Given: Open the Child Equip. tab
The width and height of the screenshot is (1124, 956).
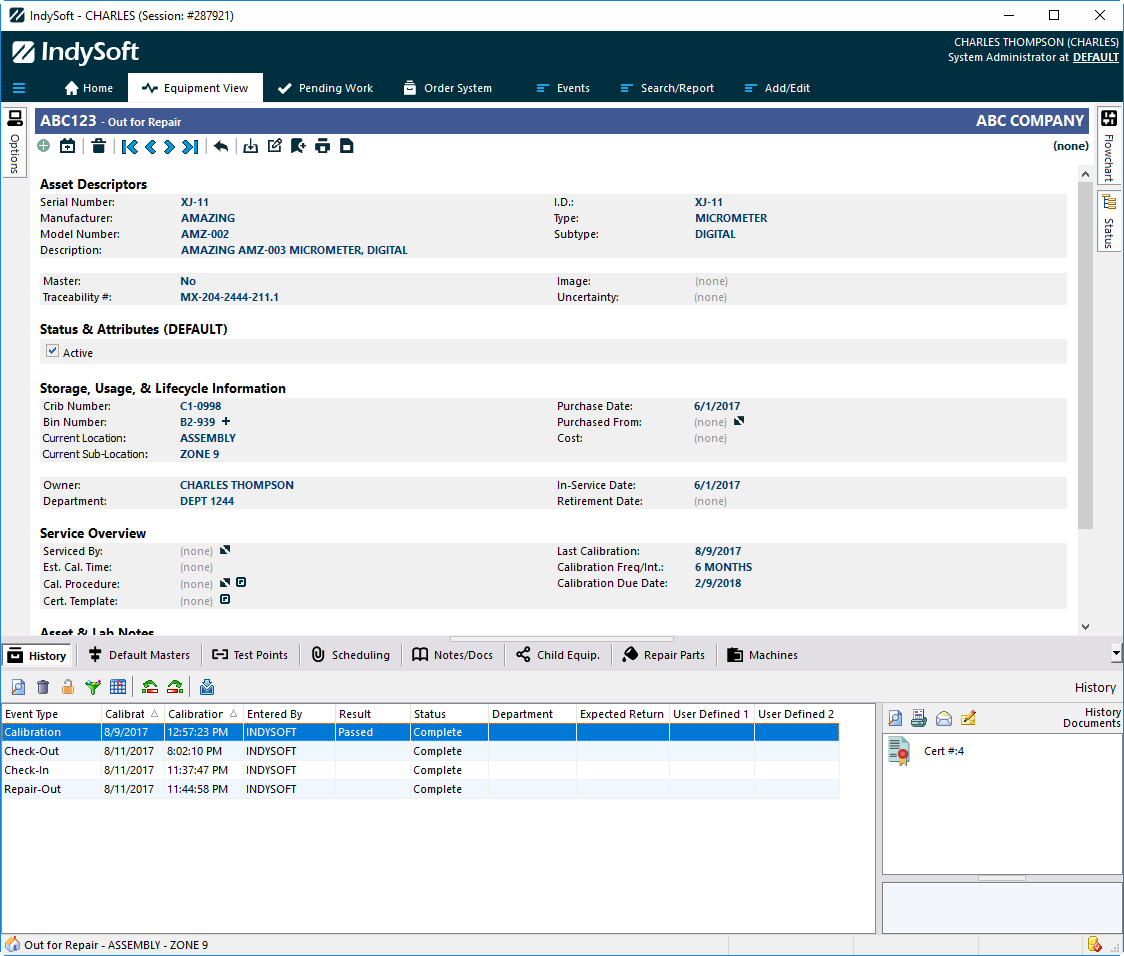Looking at the screenshot, I should [558, 655].
